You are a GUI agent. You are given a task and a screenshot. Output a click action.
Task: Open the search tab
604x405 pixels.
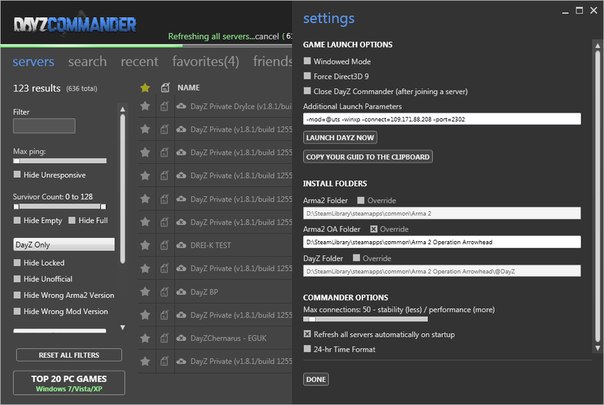point(87,62)
